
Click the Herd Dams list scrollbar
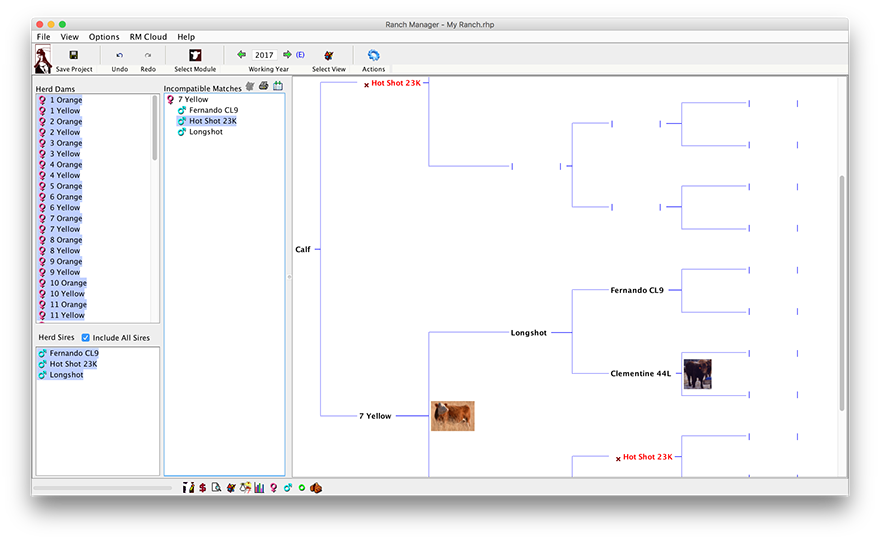155,128
